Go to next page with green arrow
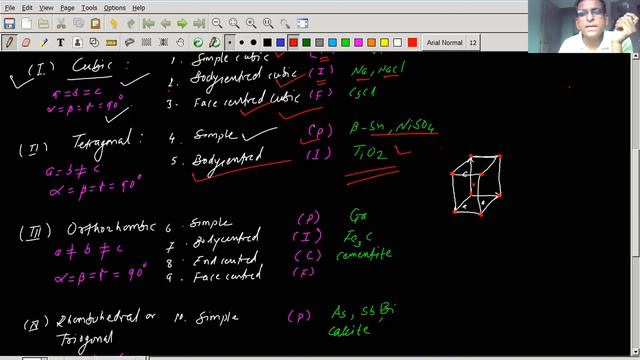The image size is (640, 360). point(182,23)
